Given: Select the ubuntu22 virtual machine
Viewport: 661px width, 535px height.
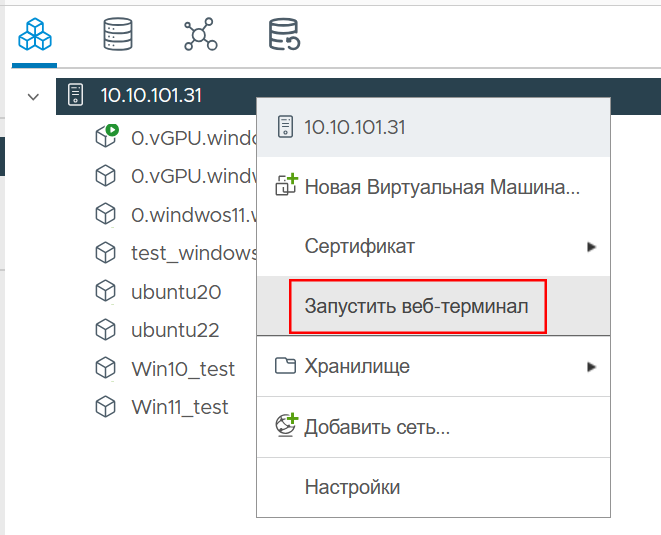Looking at the screenshot, I should (x=175, y=330).
